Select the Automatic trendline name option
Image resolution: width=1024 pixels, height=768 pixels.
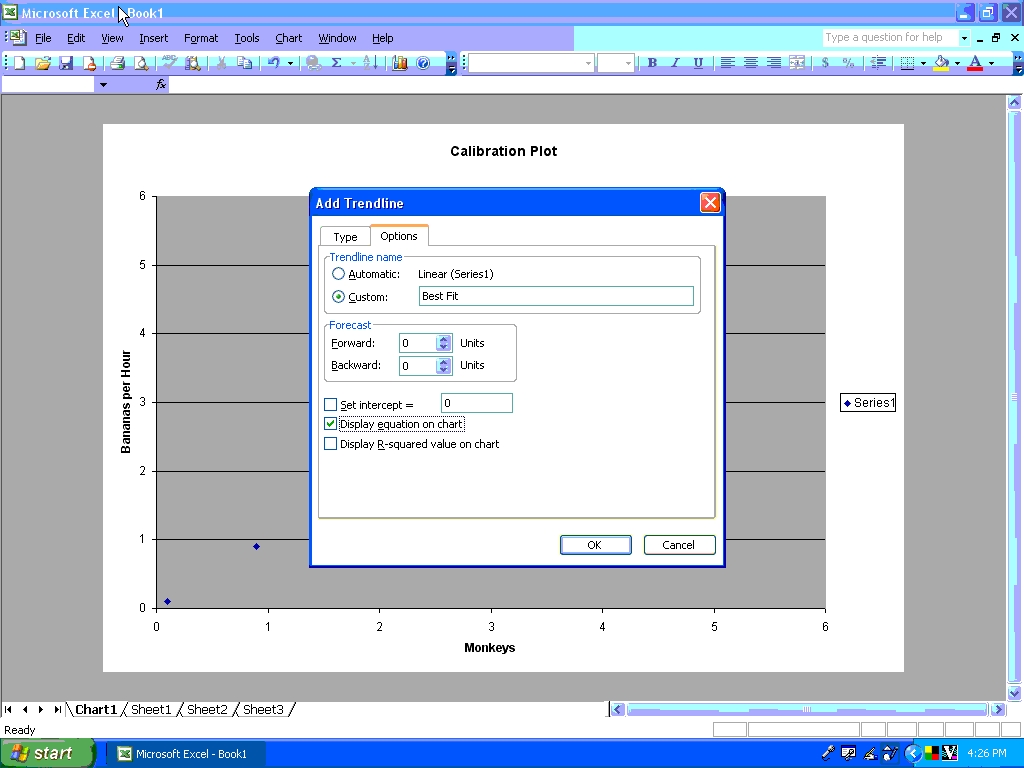[x=338, y=274]
